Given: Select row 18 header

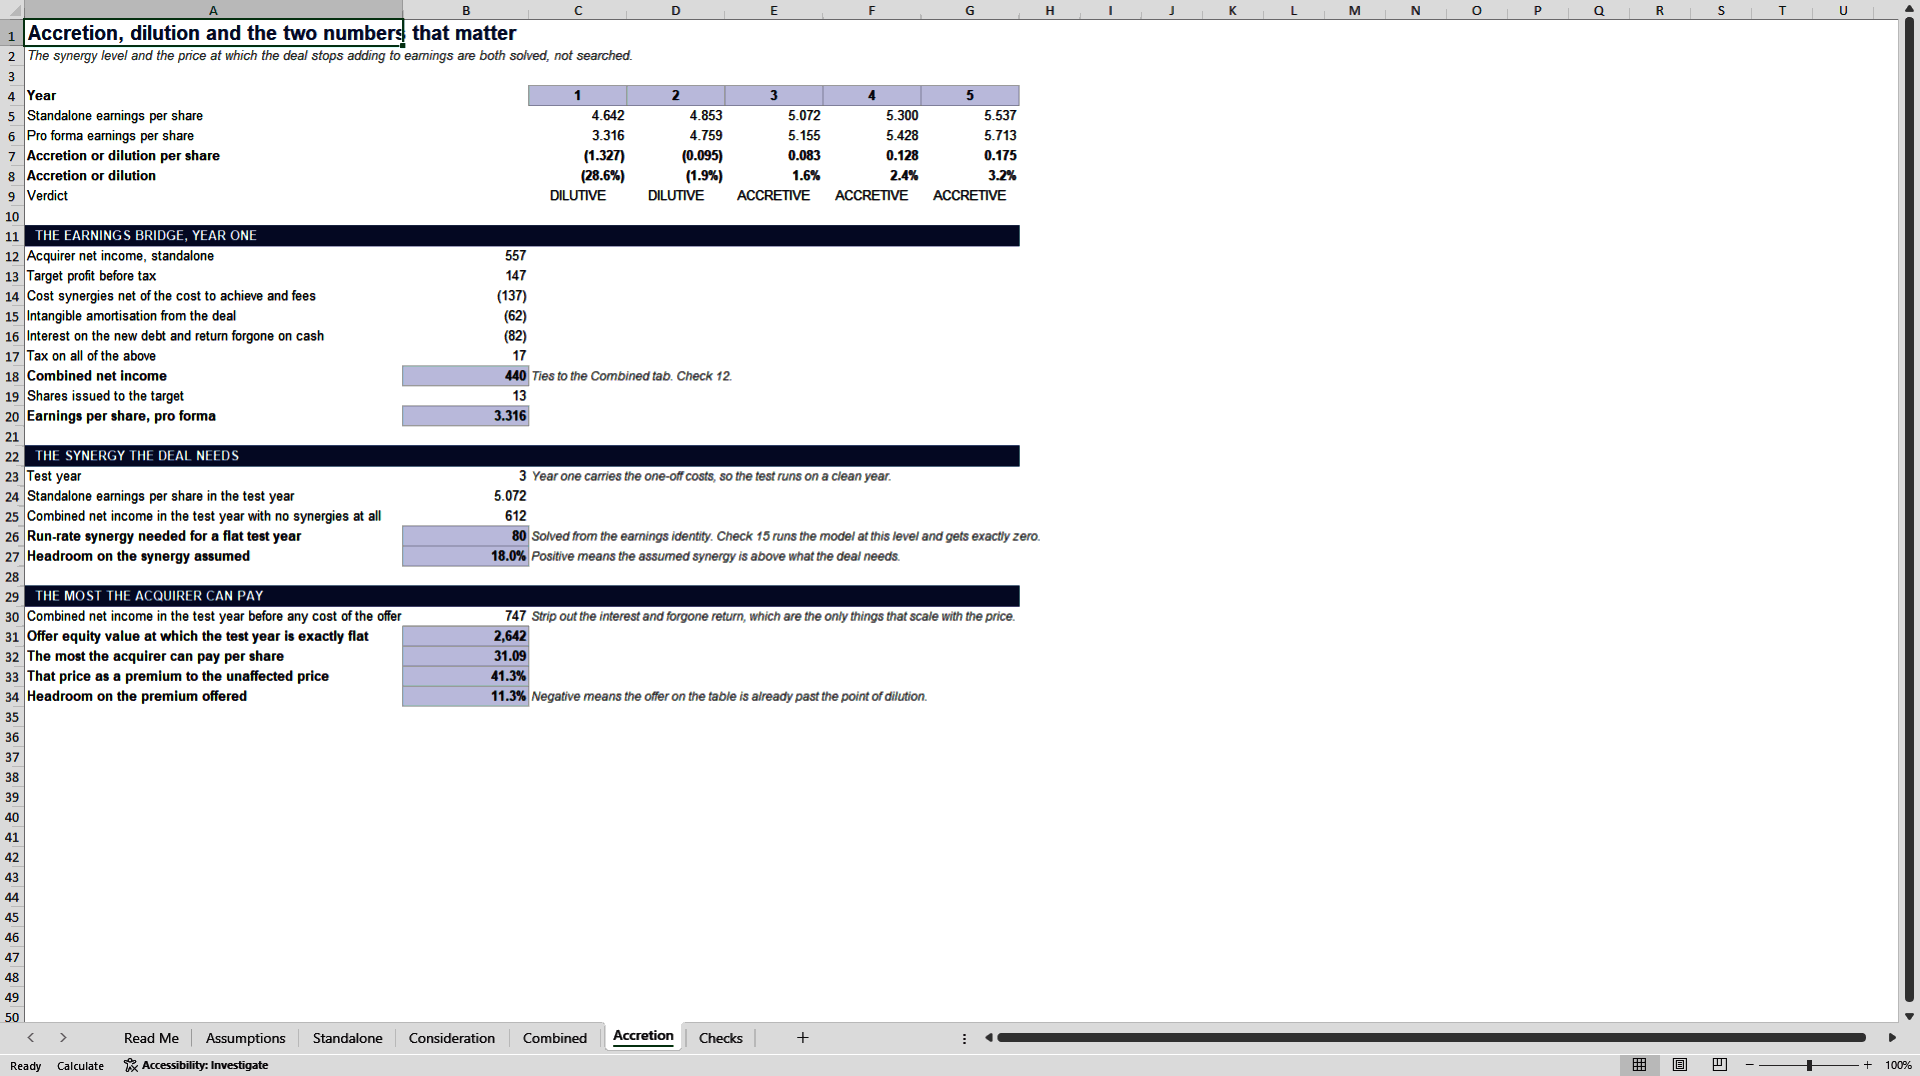Looking at the screenshot, I should click(x=12, y=376).
